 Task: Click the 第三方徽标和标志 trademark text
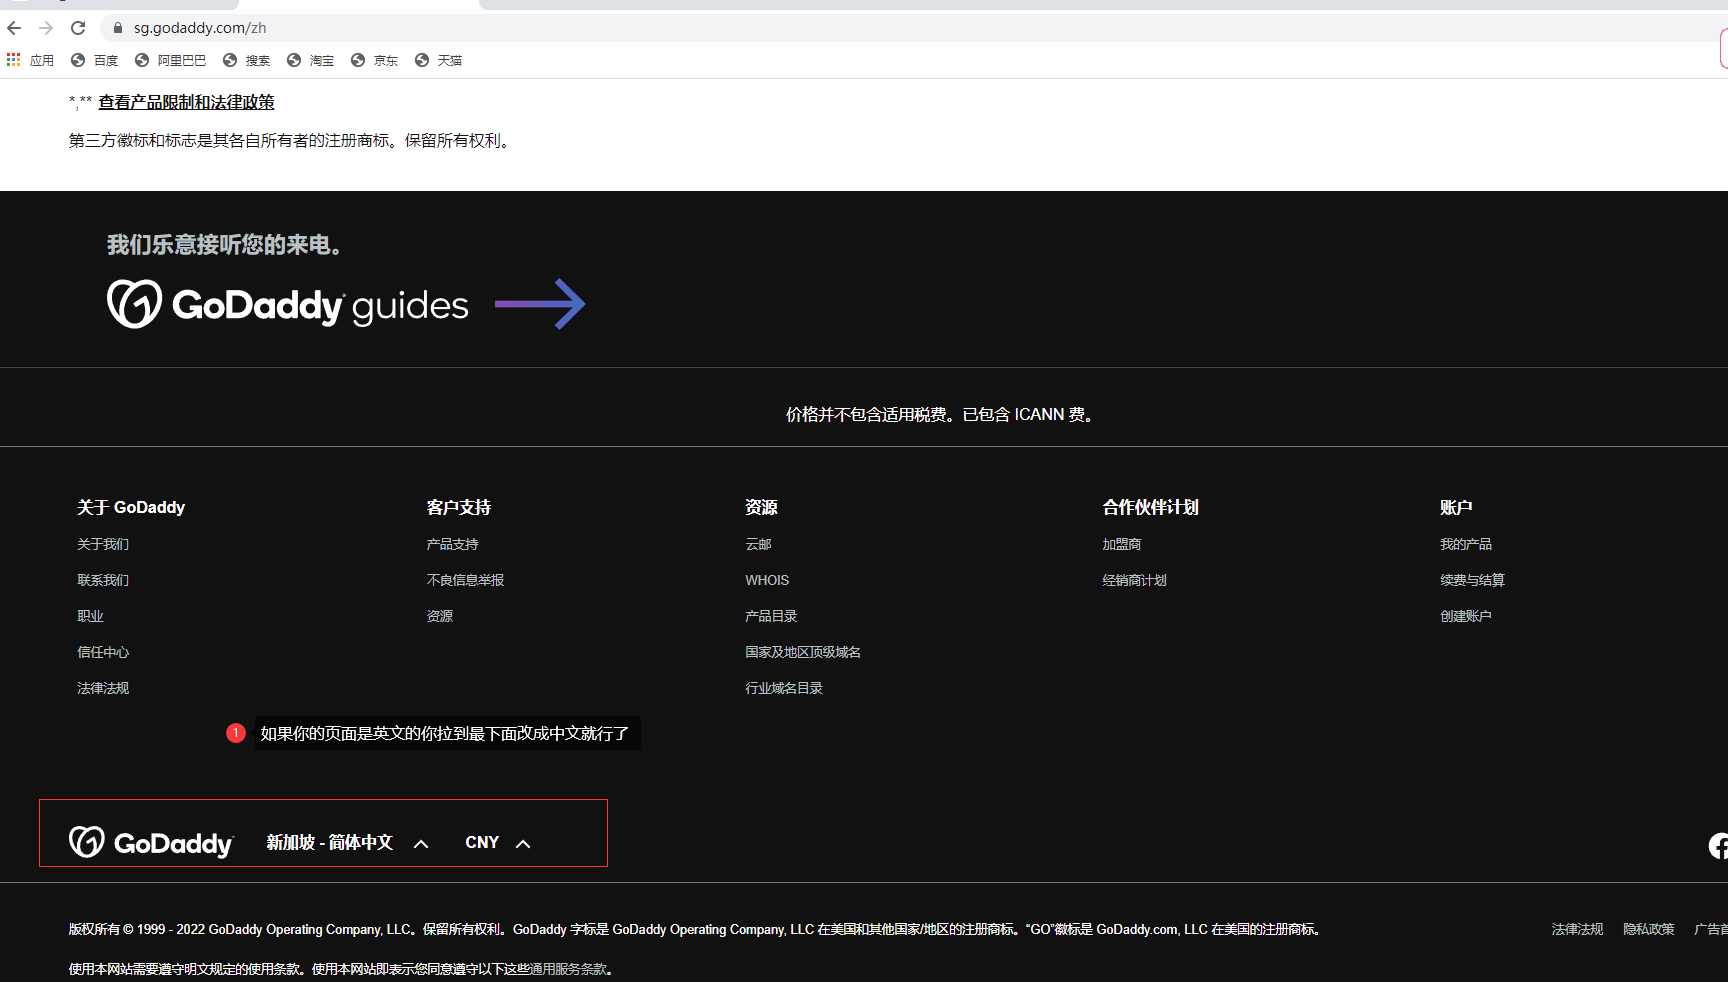click(291, 141)
